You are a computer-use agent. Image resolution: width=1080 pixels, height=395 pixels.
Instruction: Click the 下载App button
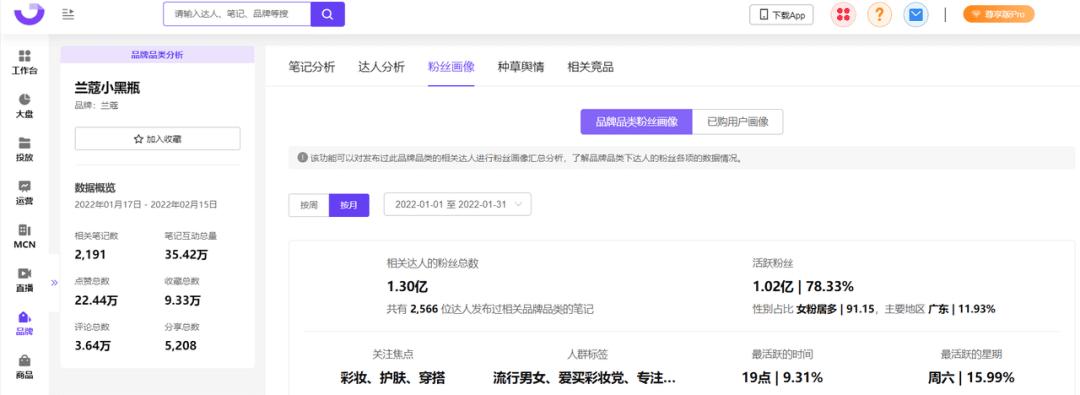click(781, 14)
